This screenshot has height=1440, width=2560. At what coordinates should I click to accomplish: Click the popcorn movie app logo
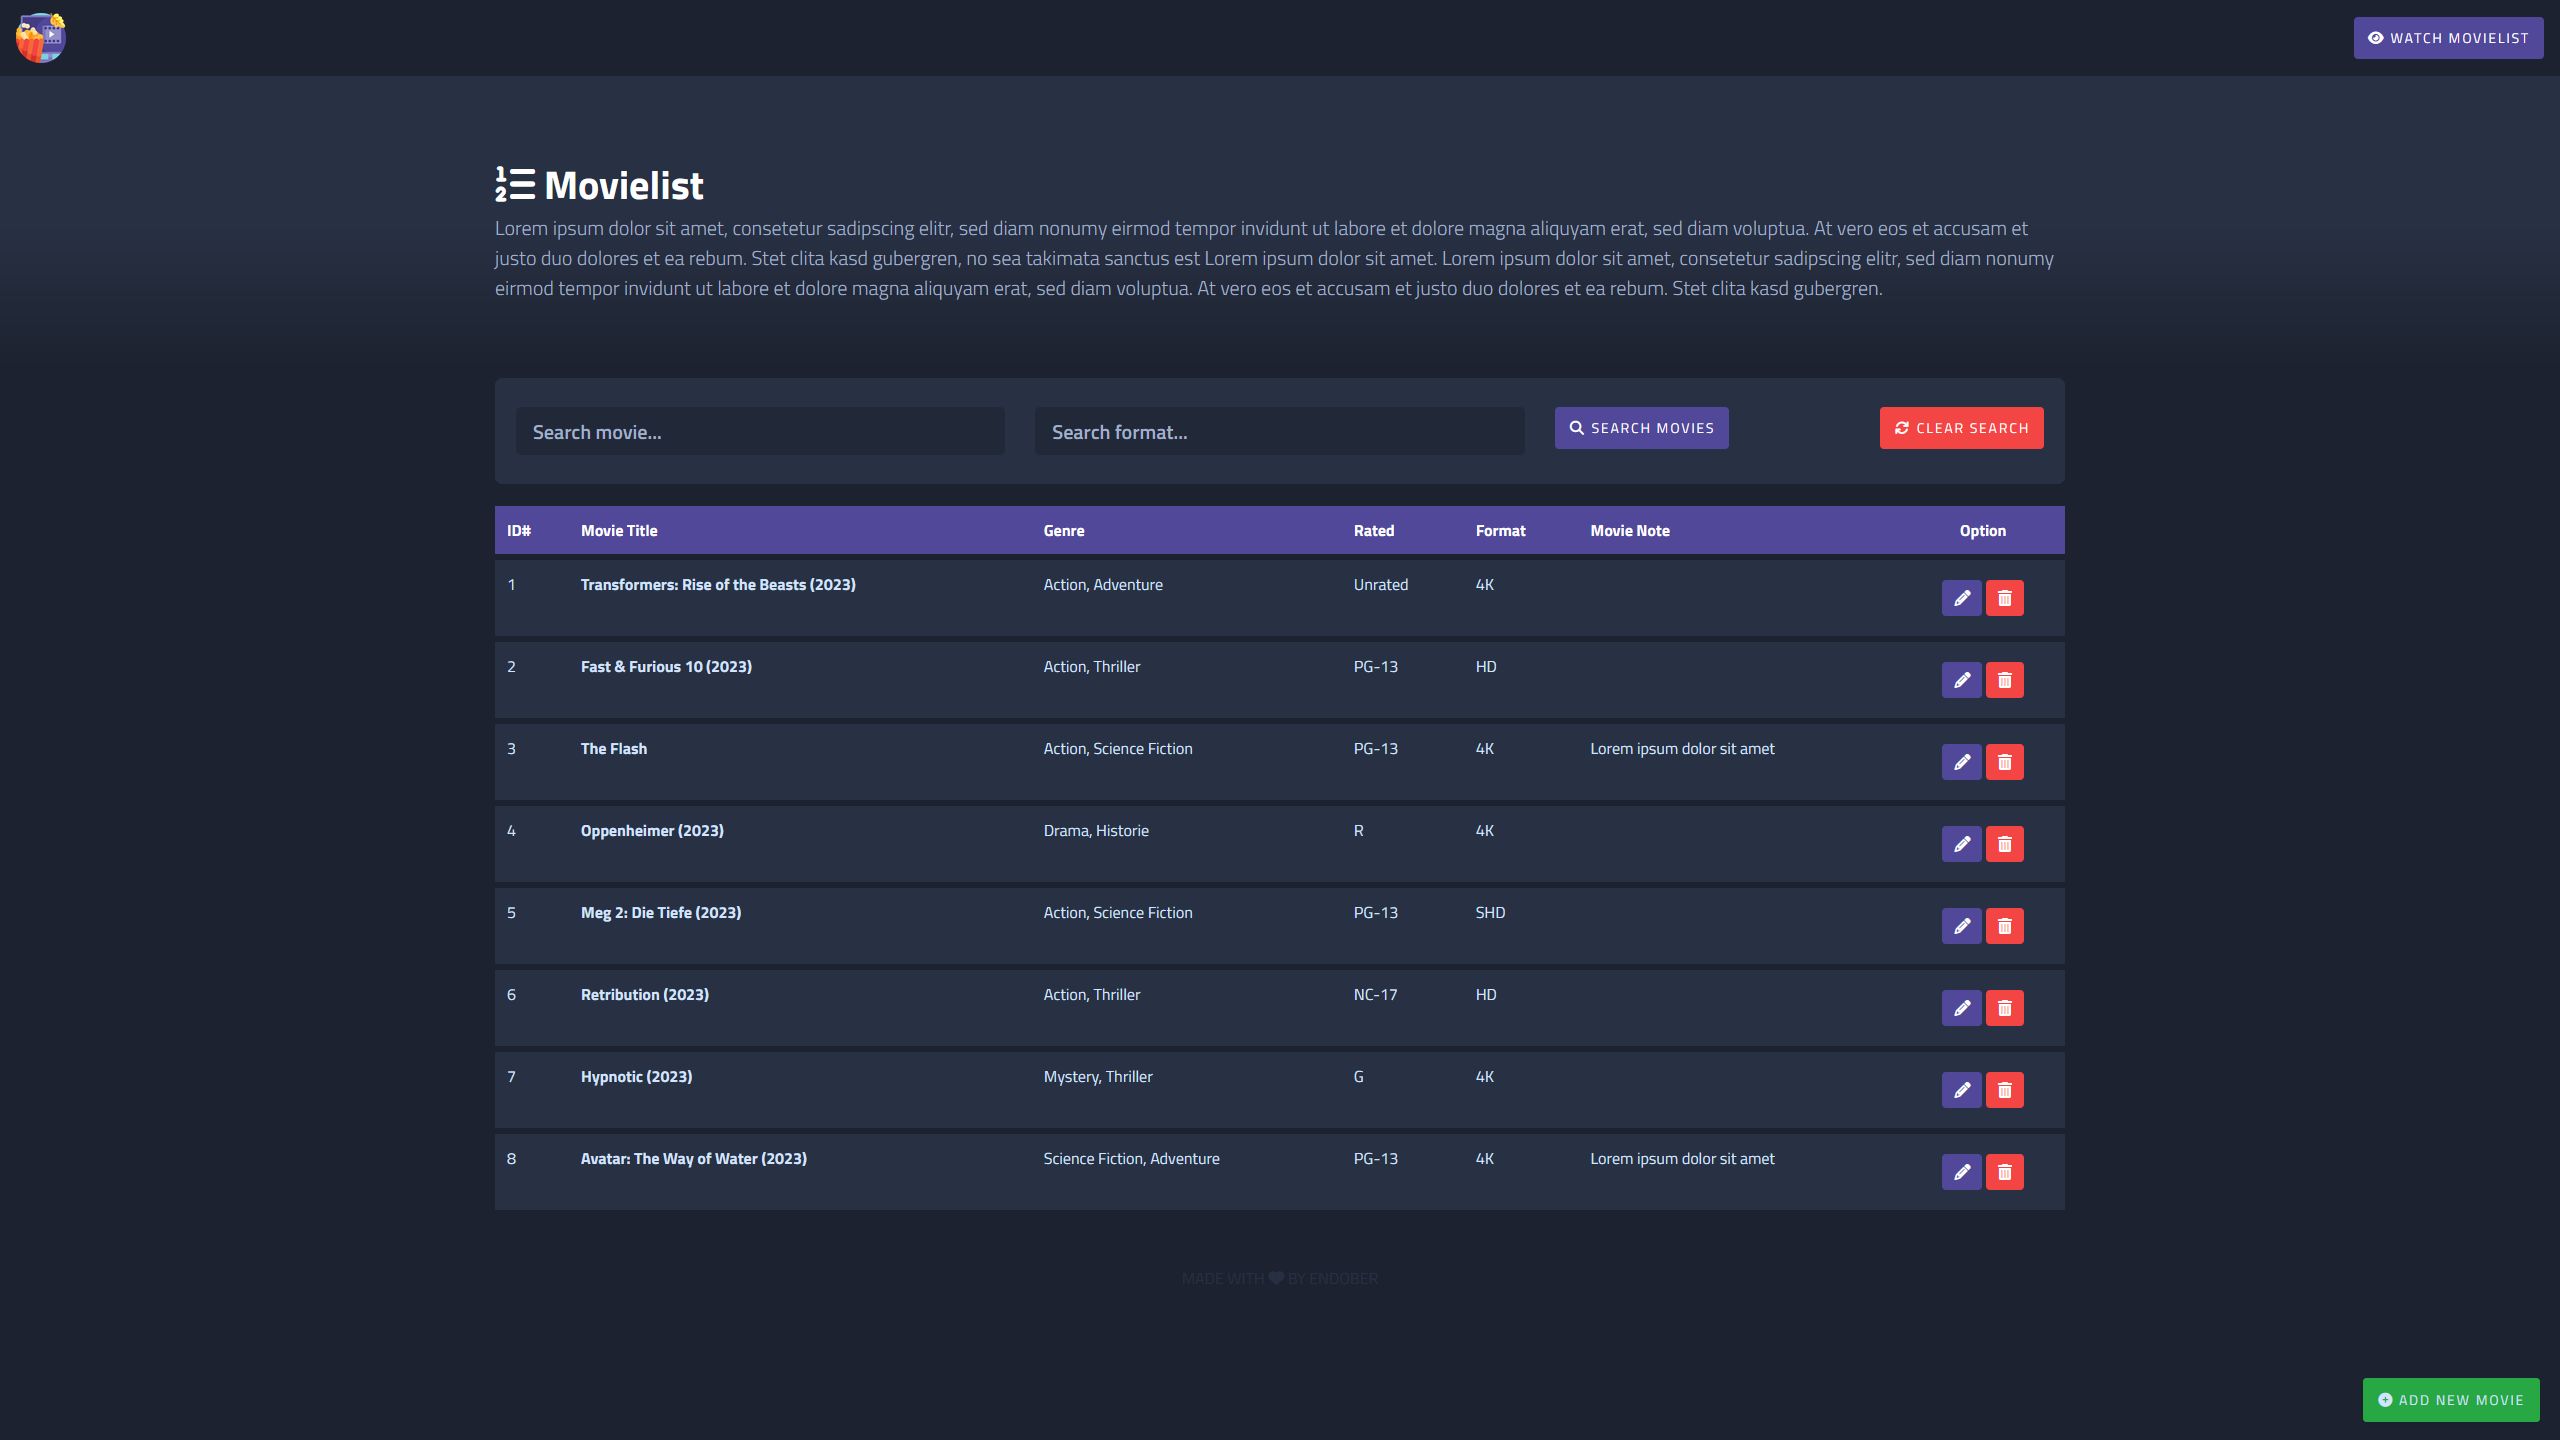(40, 38)
